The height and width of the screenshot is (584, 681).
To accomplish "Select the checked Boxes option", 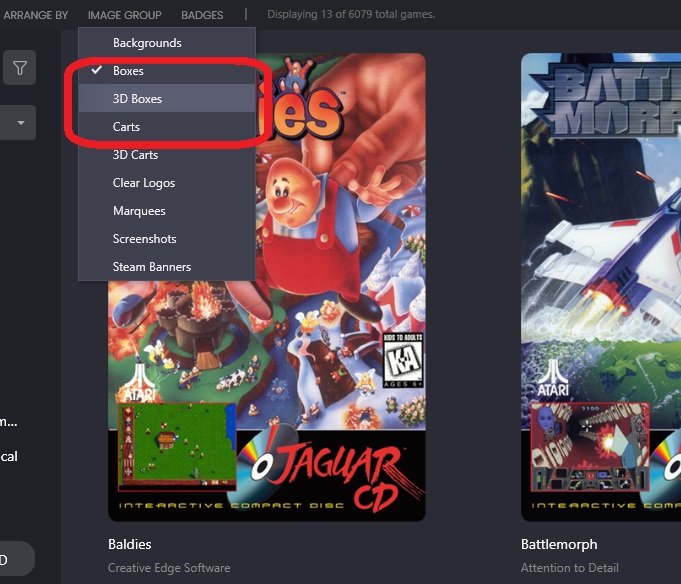I will [167, 70].
